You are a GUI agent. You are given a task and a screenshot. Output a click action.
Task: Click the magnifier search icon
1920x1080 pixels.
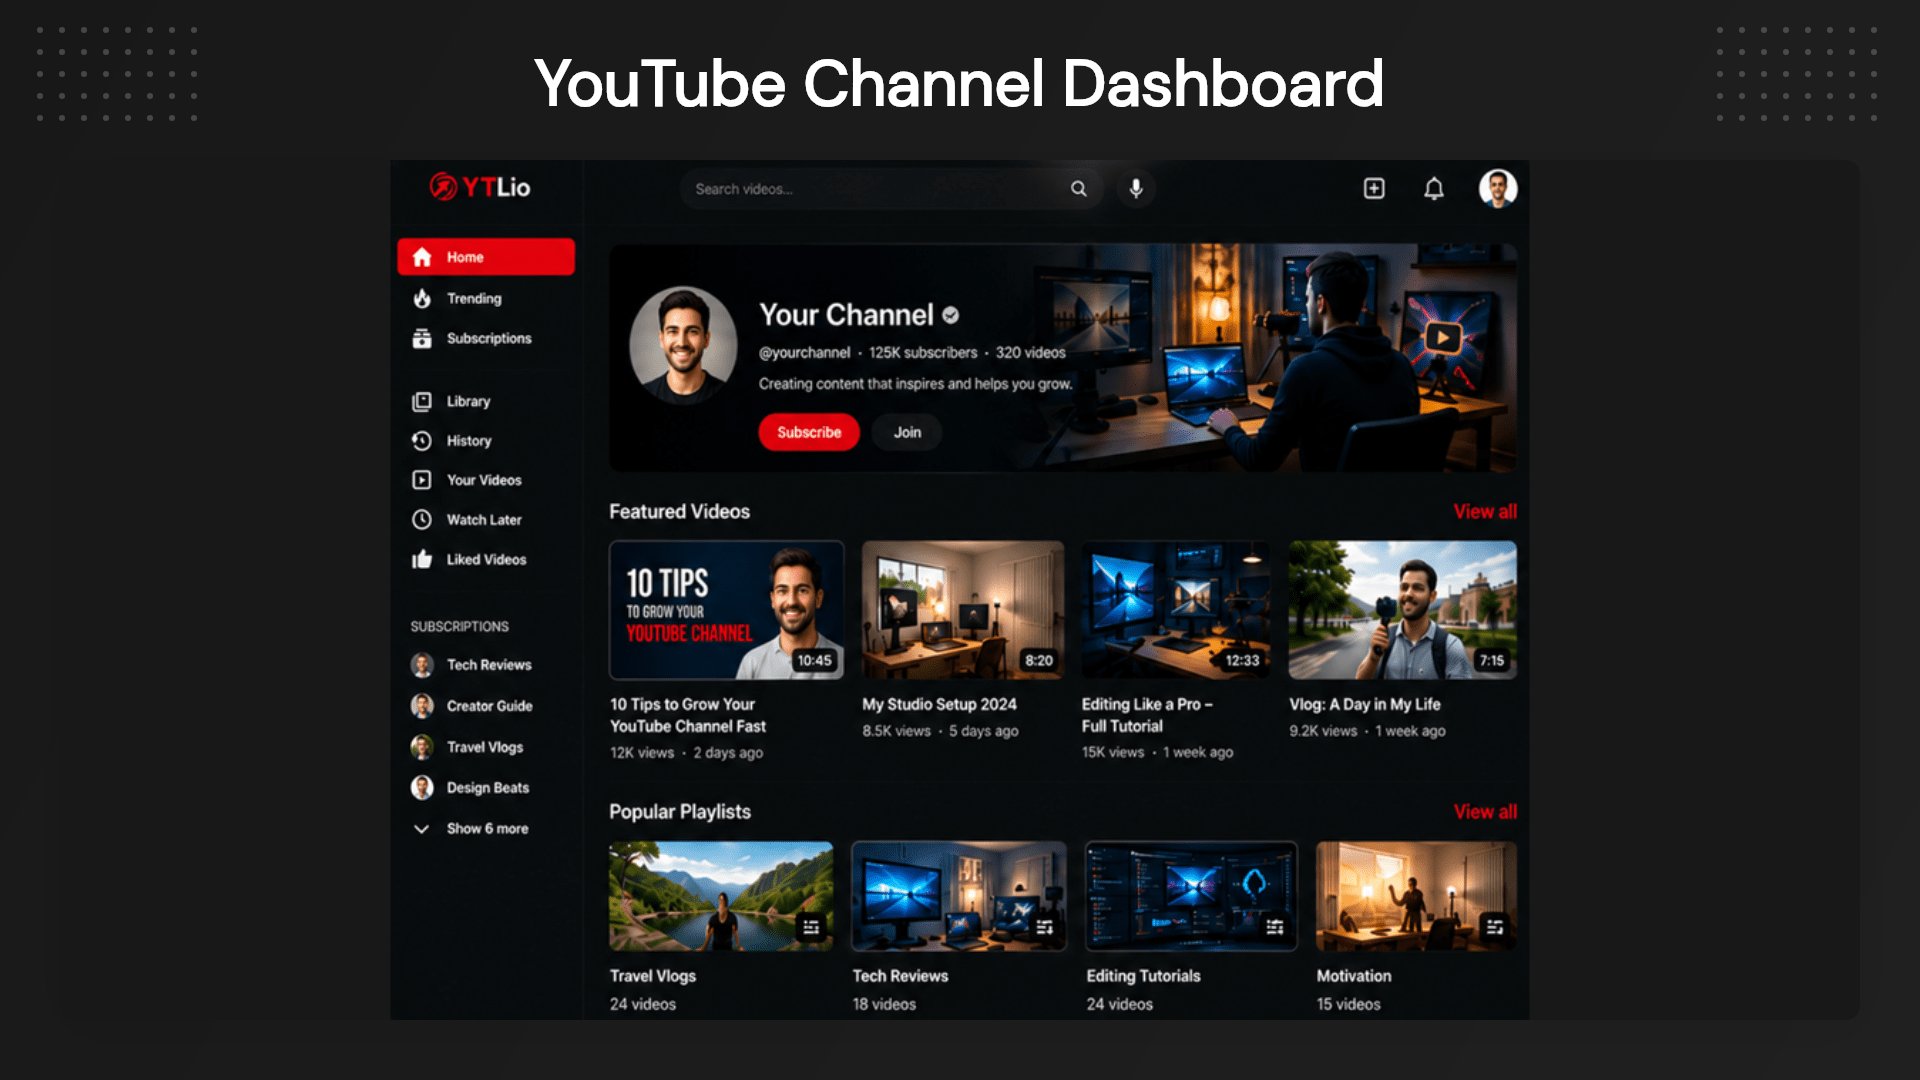(1078, 188)
